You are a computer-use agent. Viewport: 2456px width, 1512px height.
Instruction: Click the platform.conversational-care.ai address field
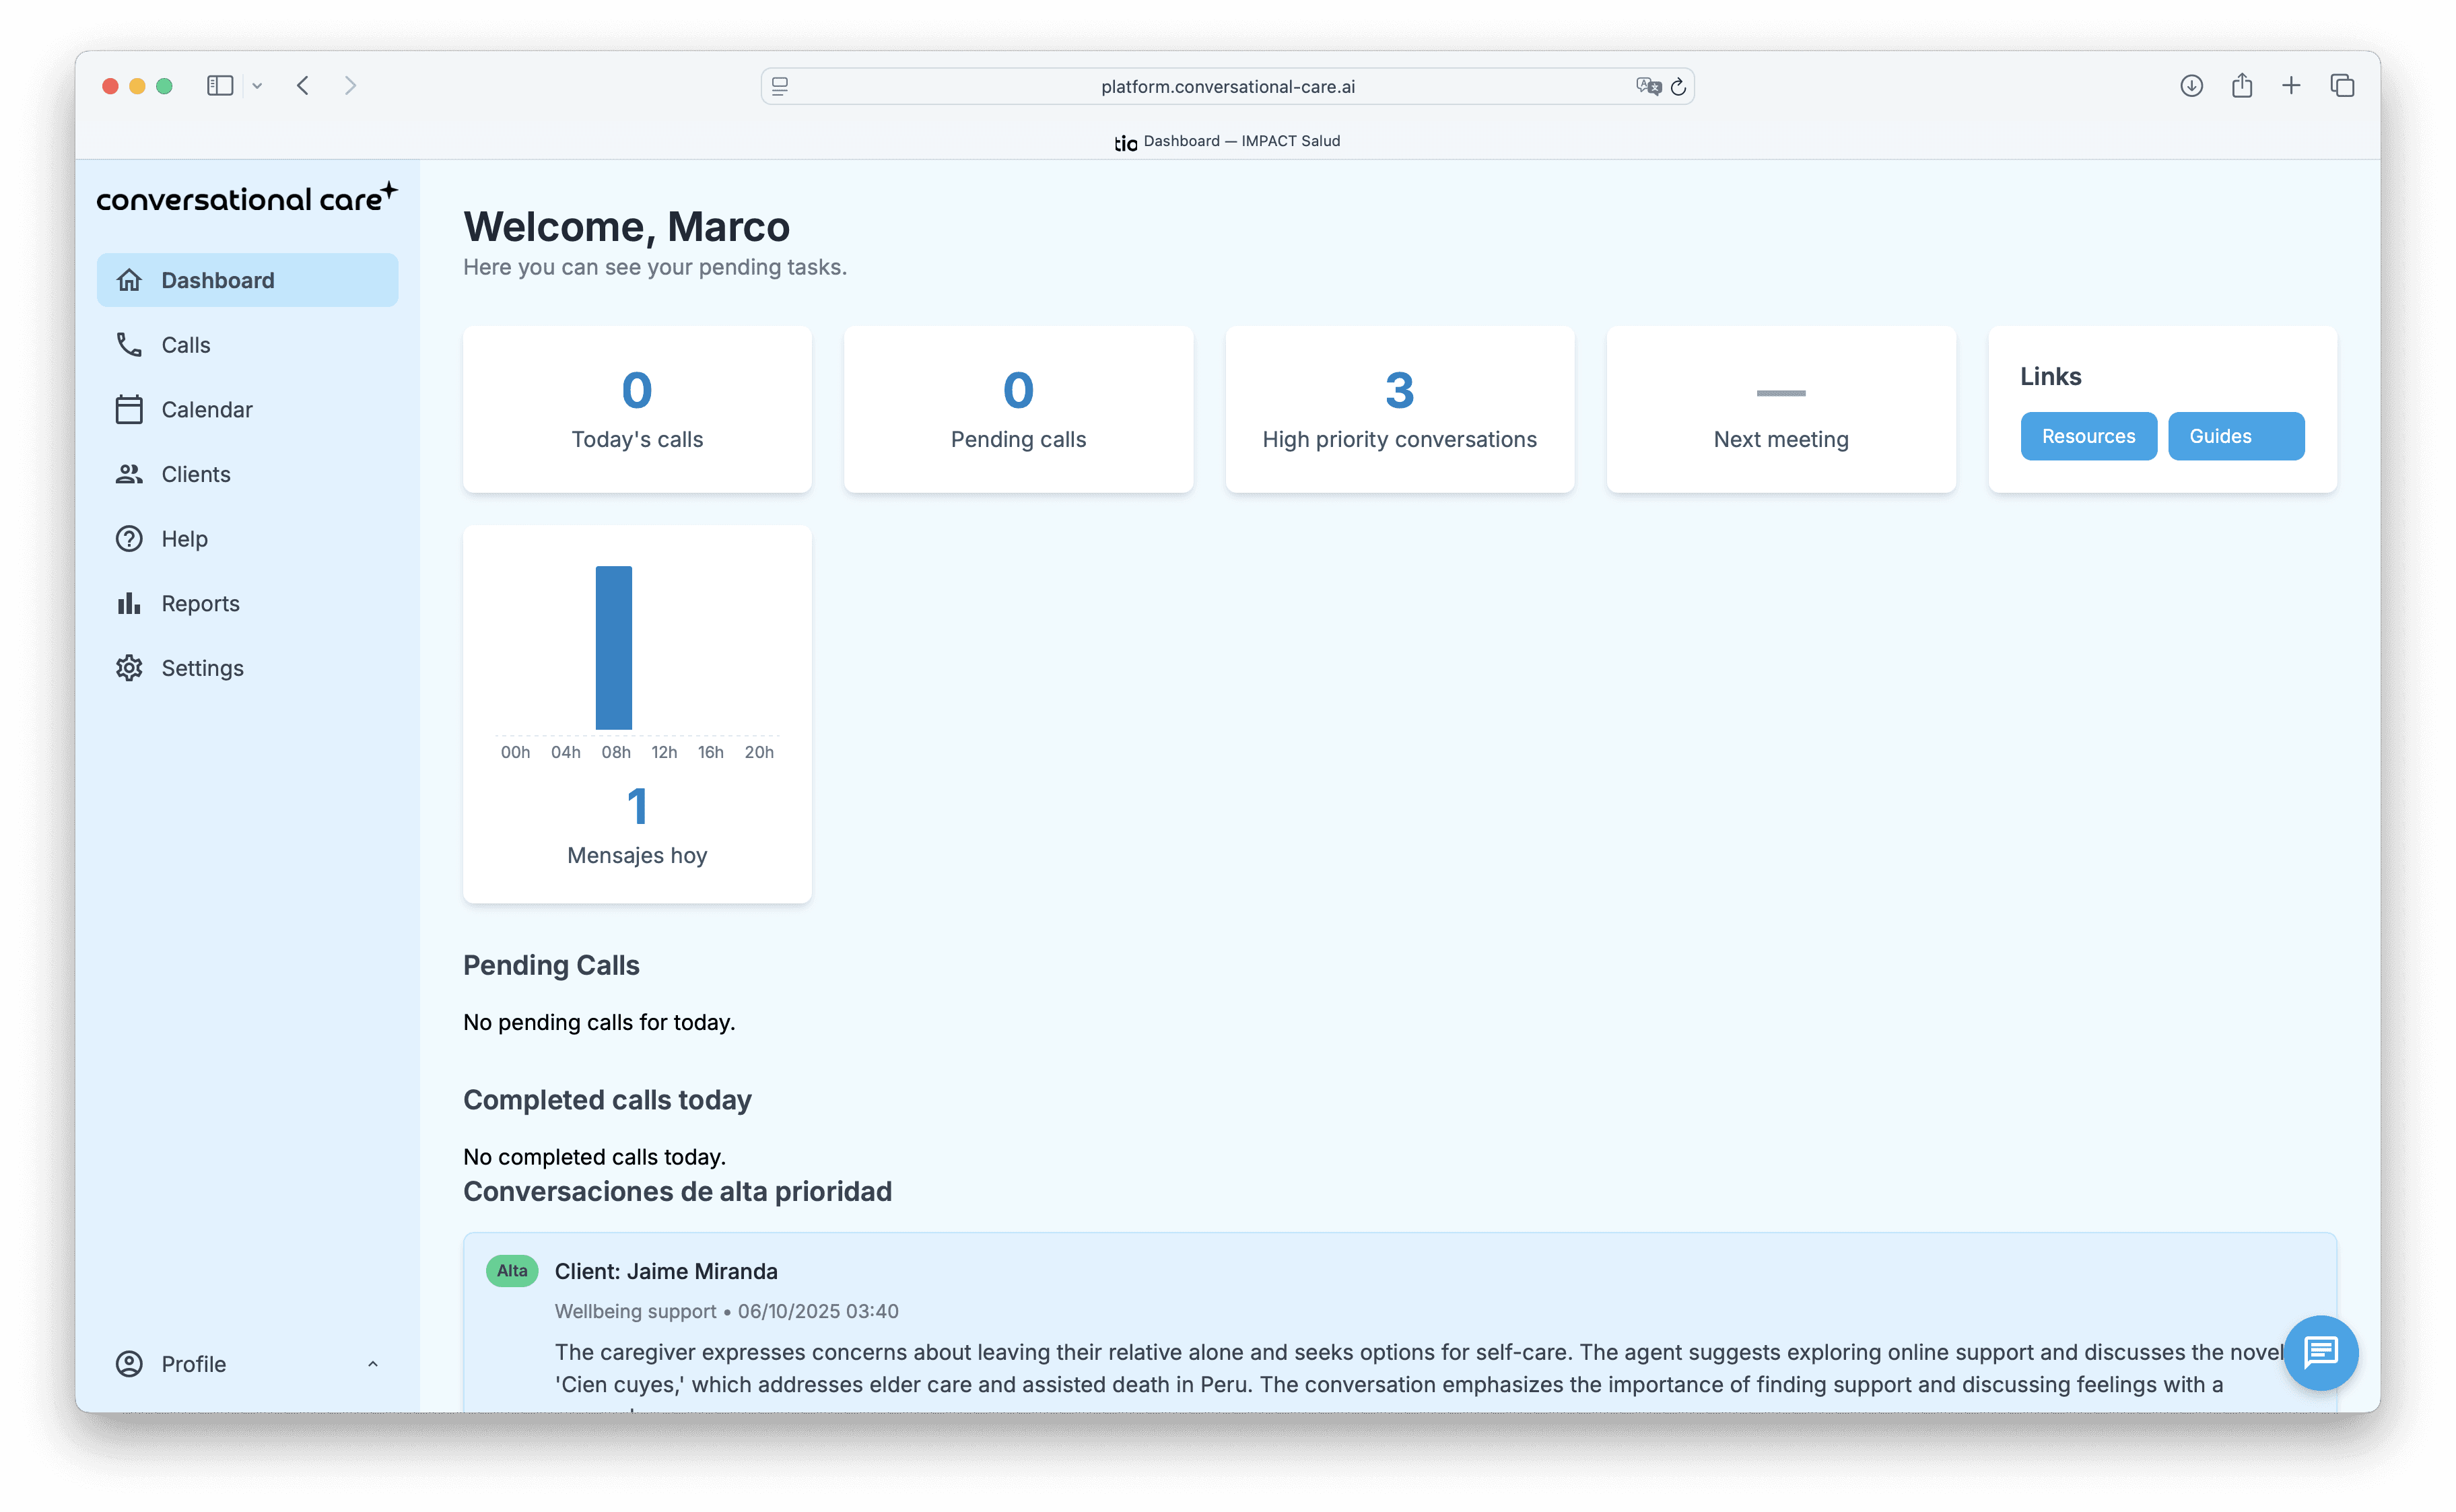tap(1227, 86)
